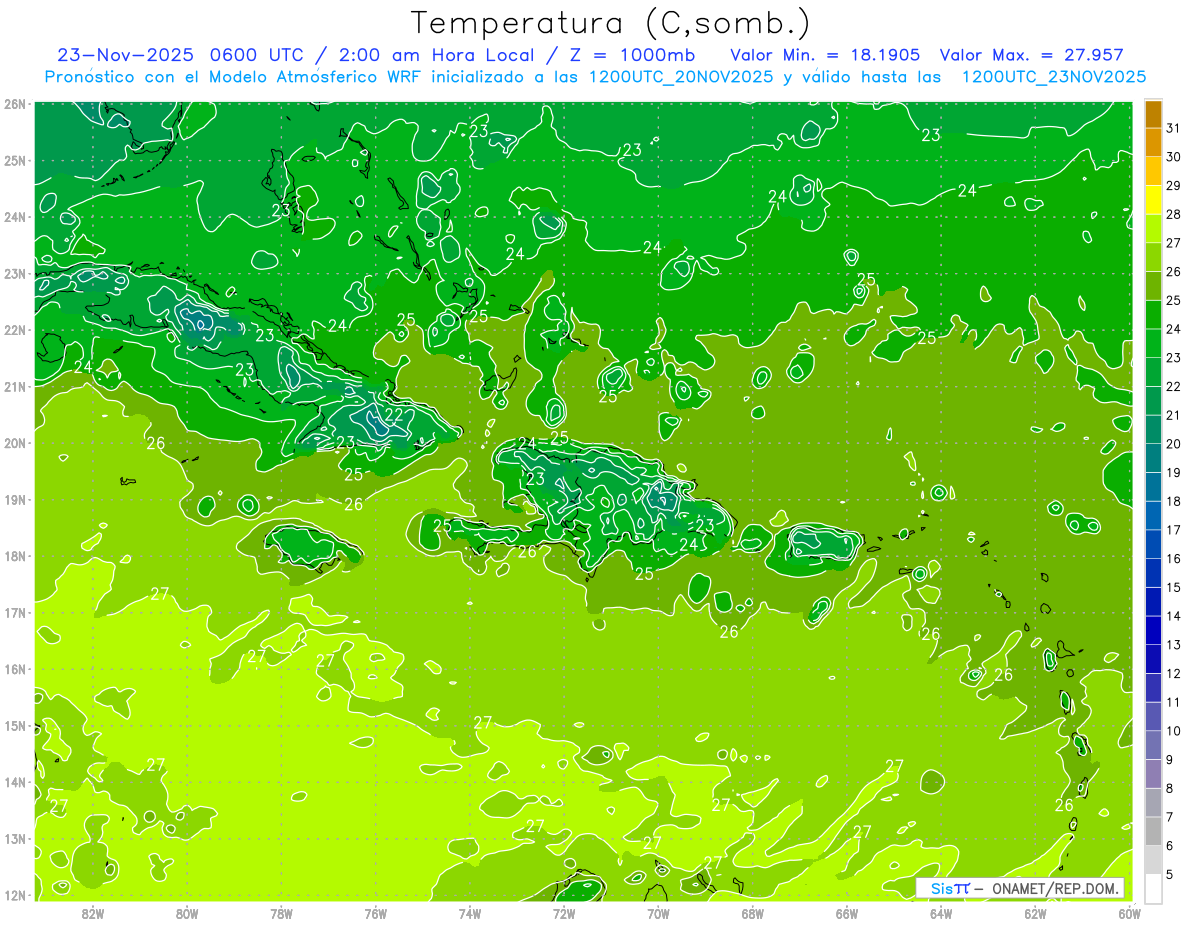Pick the dark blue colorbar segment between 13 and 14

click(1153, 630)
